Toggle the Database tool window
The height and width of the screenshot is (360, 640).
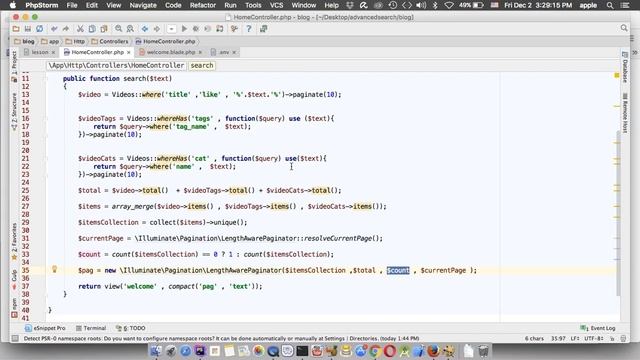pos(625,67)
